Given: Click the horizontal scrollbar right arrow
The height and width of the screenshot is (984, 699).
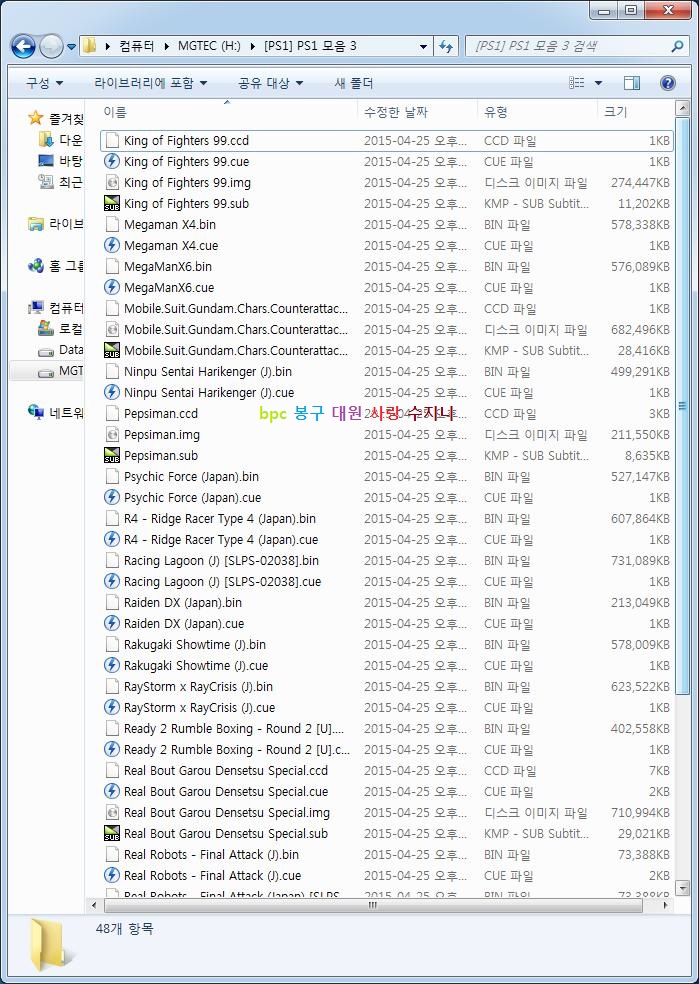Looking at the screenshot, I should 666,905.
